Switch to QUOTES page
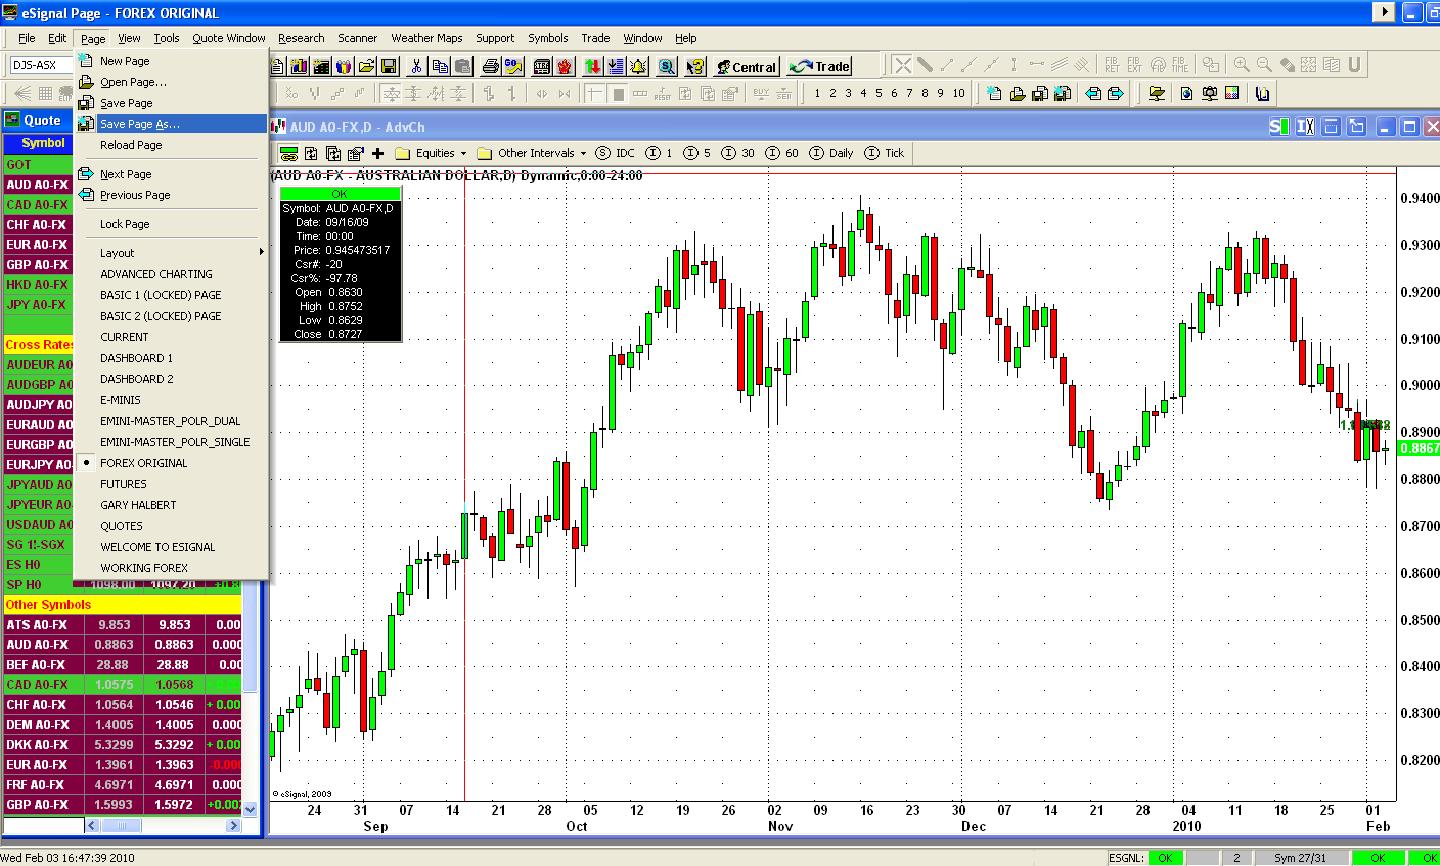 170,526
